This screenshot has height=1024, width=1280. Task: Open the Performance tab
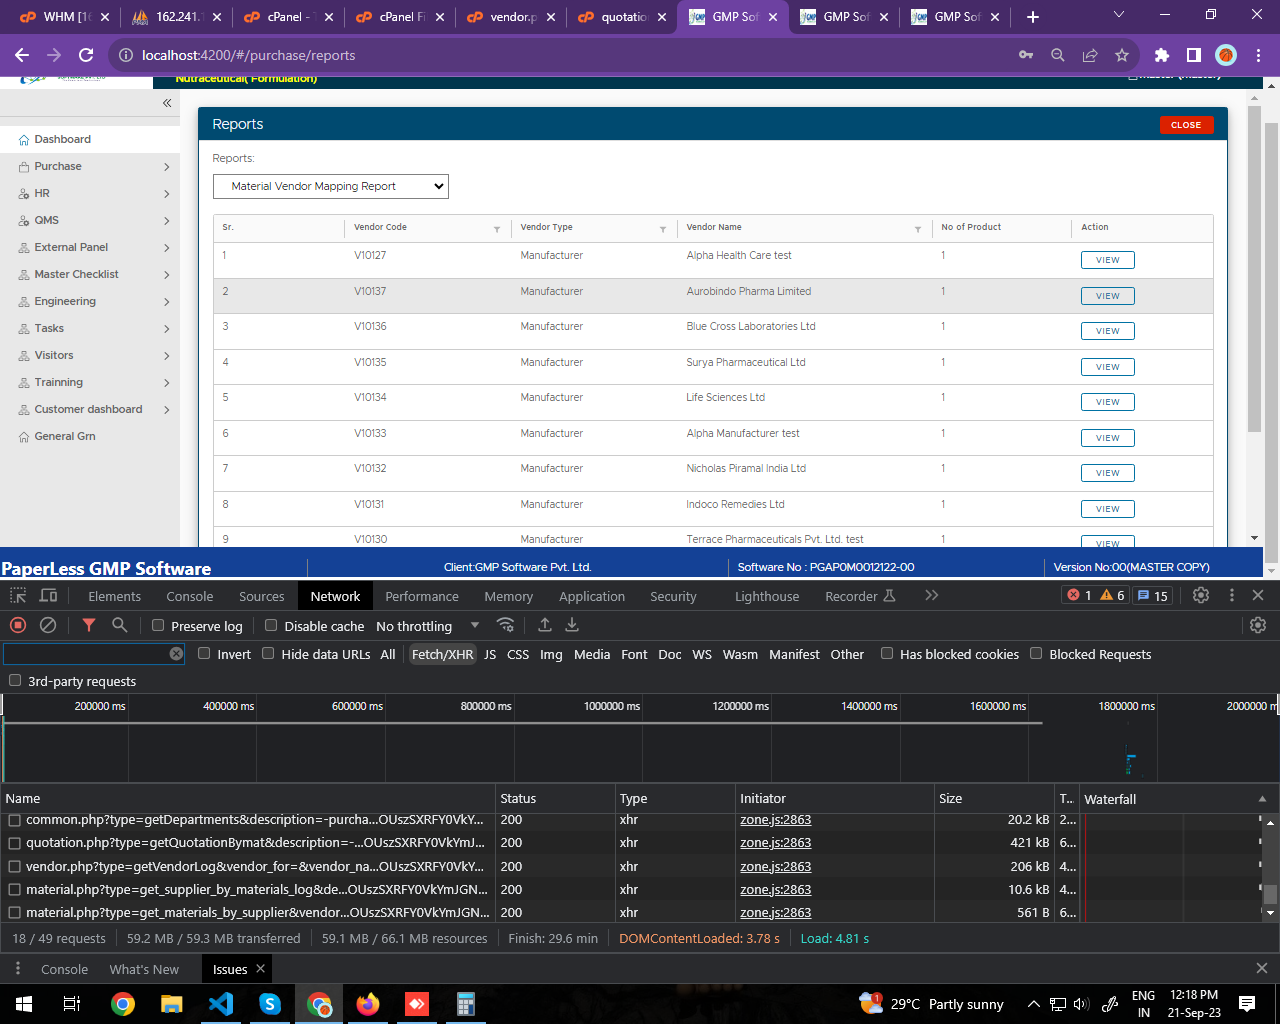click(421, 596)
